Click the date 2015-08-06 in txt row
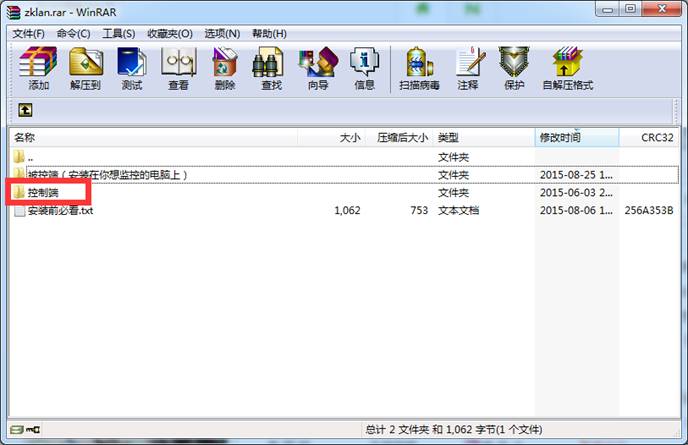688x445 pixels. 576,211
